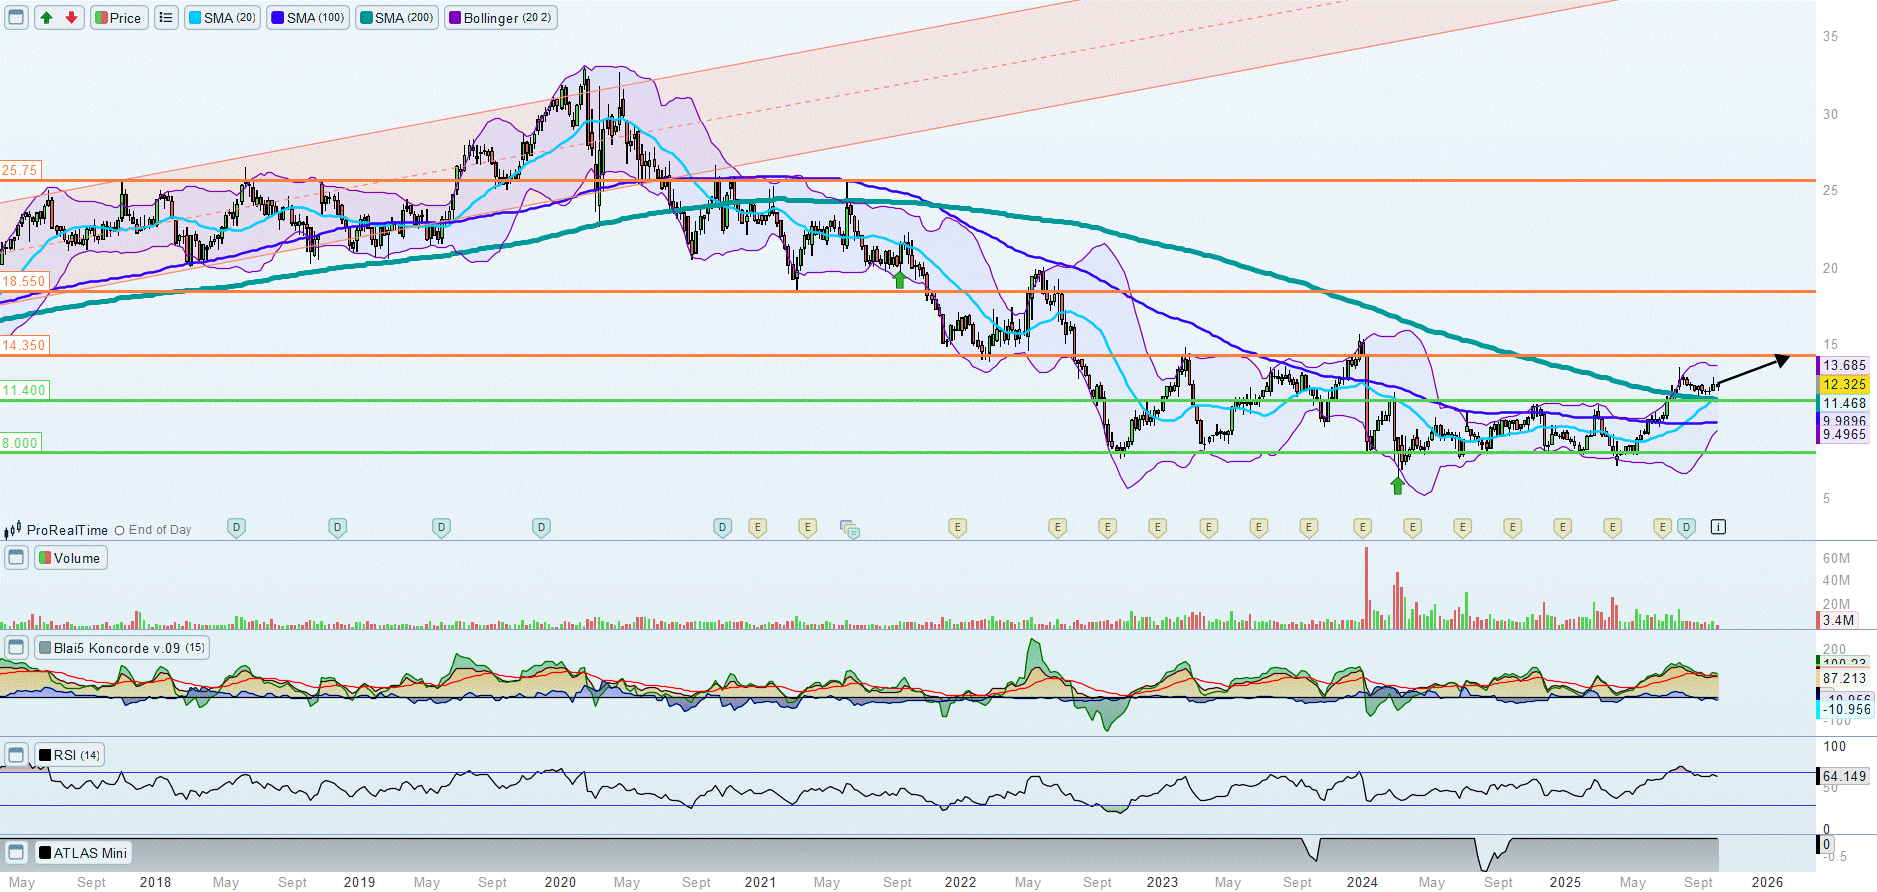Toggle the Volume panel window button
1877x892 pixels.
(16, 558)
